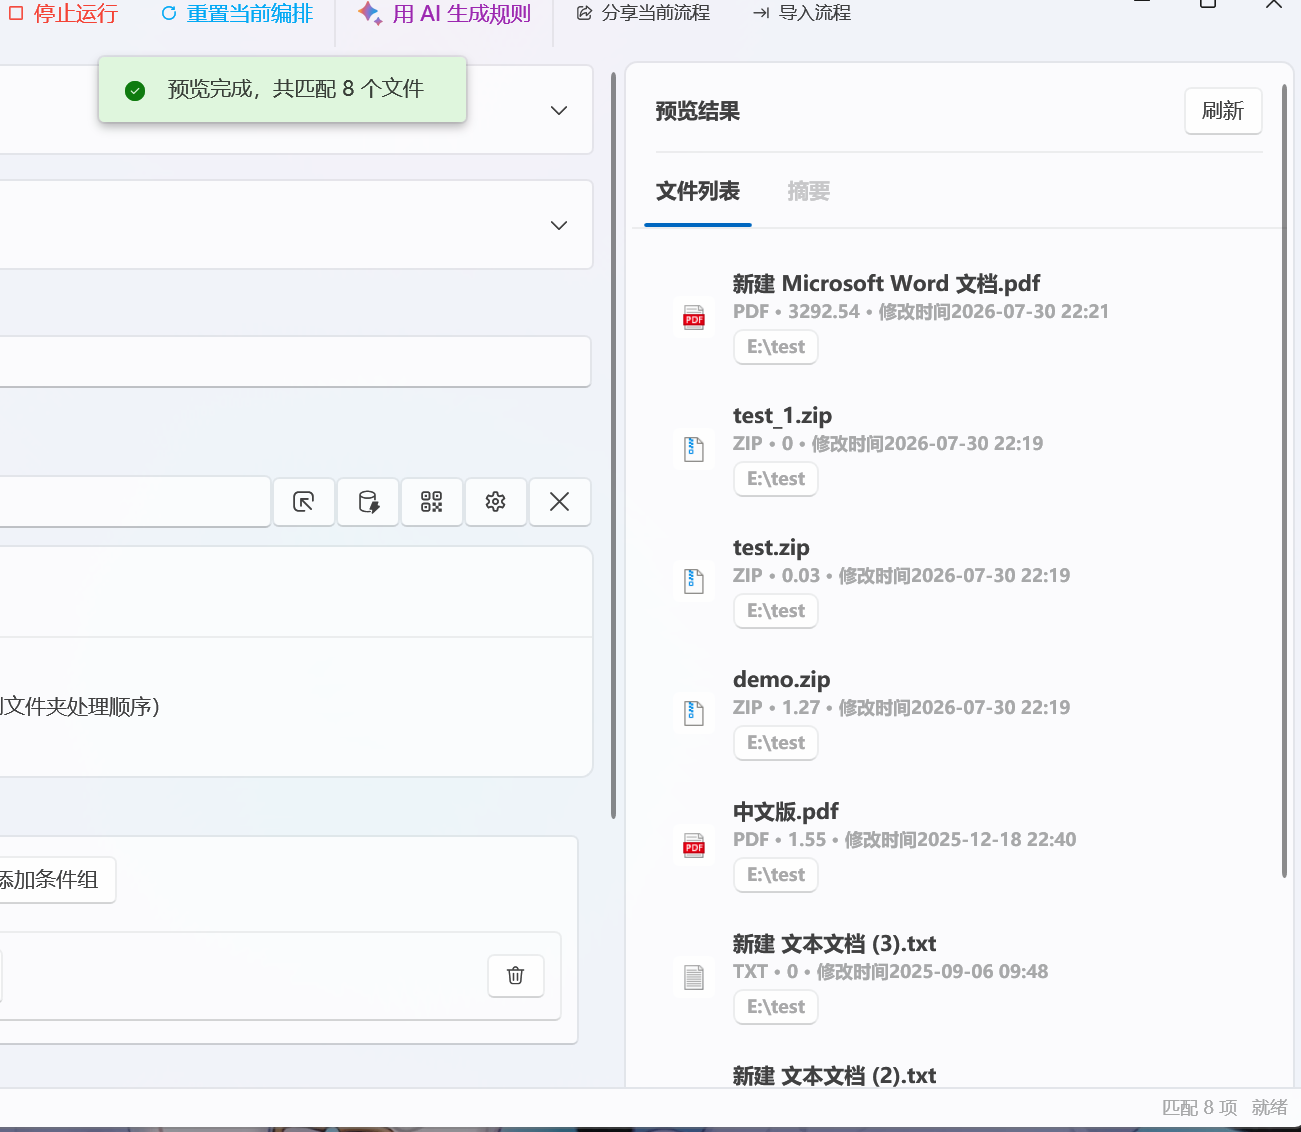Image resolution: width=1301 pixels, height=1132 pixels.
Task: Click the E:\test tag under demo.zip
Action: coord(776,743)
